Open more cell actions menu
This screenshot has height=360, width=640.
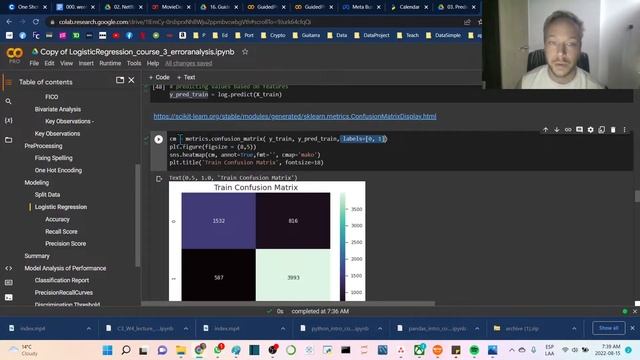[624, 130]
